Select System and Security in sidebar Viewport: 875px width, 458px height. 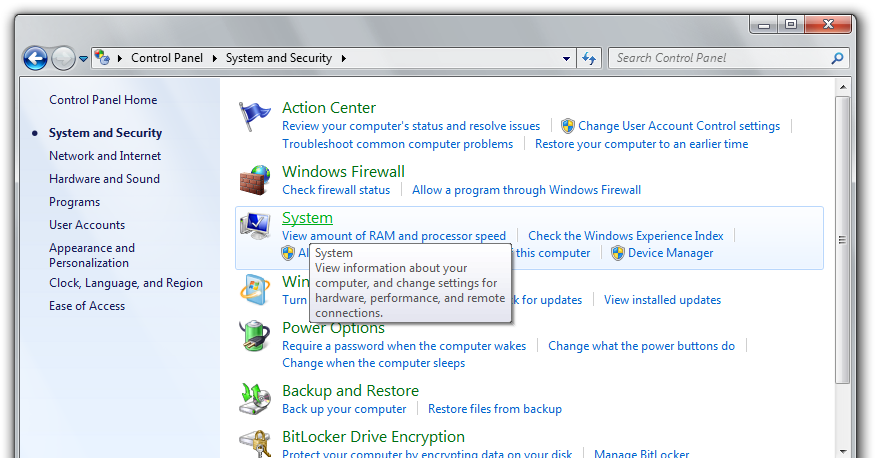[105, 133]
